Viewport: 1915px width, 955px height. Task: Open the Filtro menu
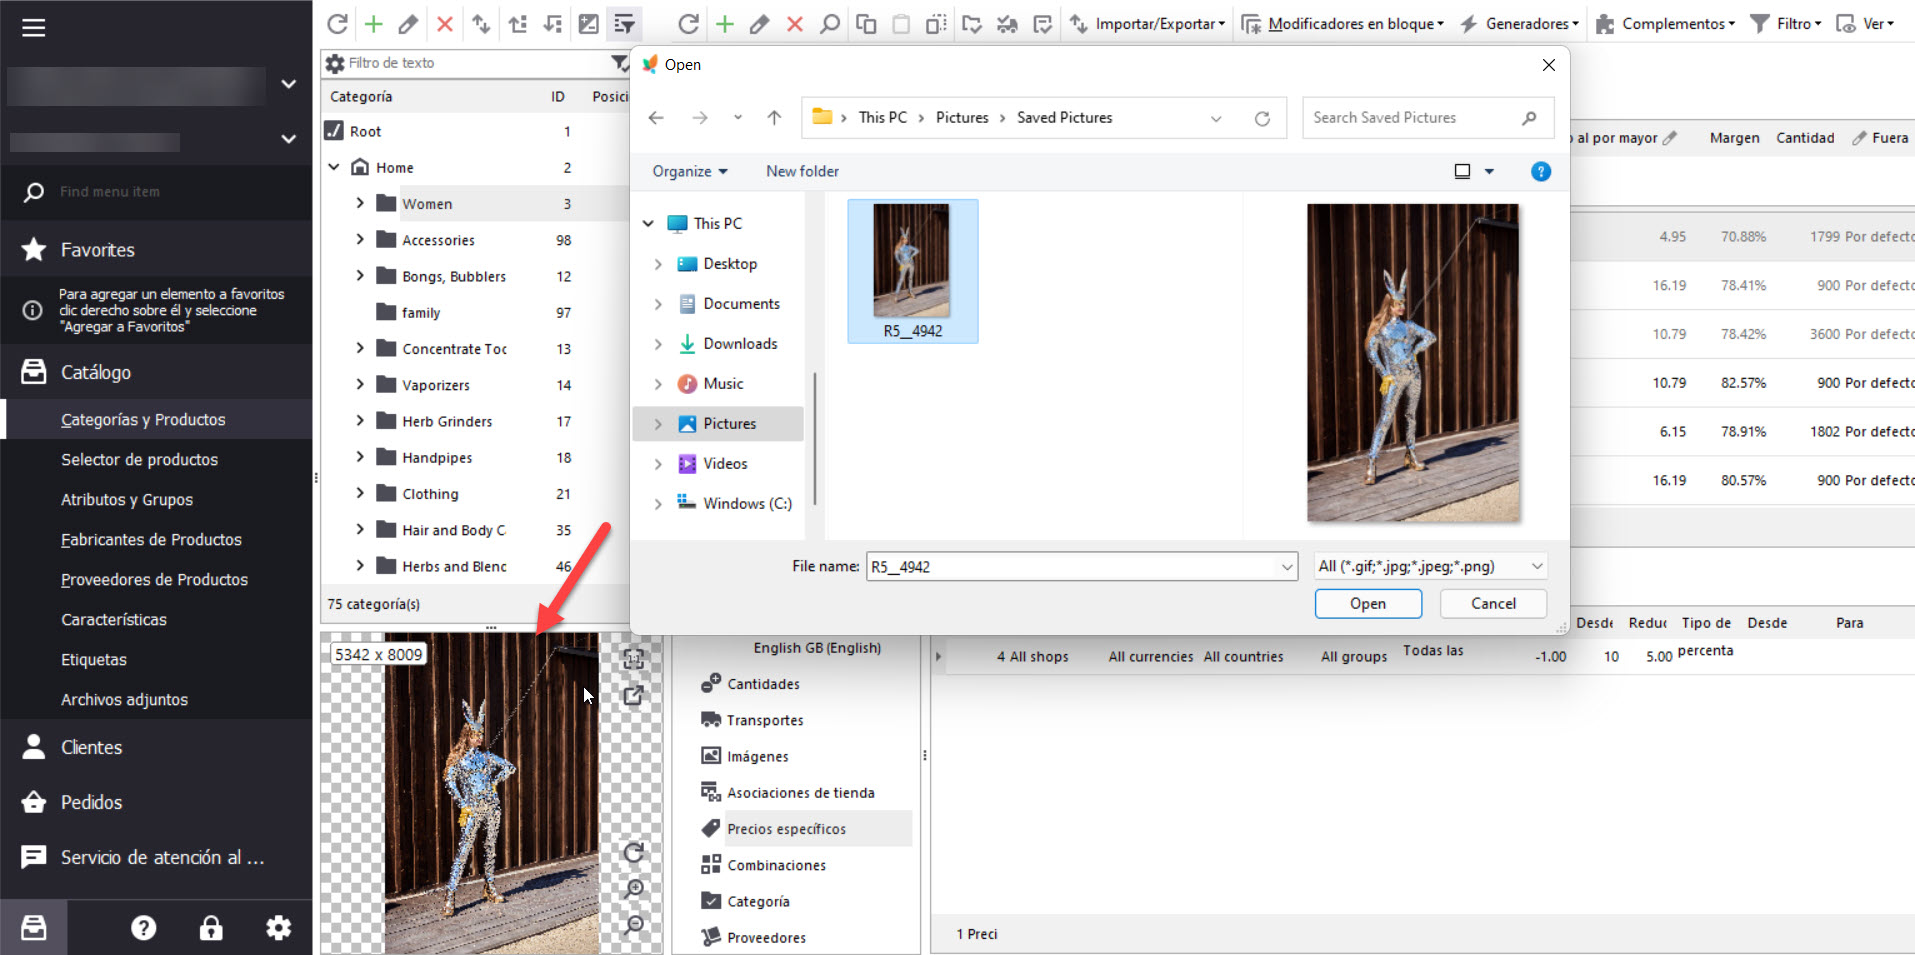tap(1786, 24)
